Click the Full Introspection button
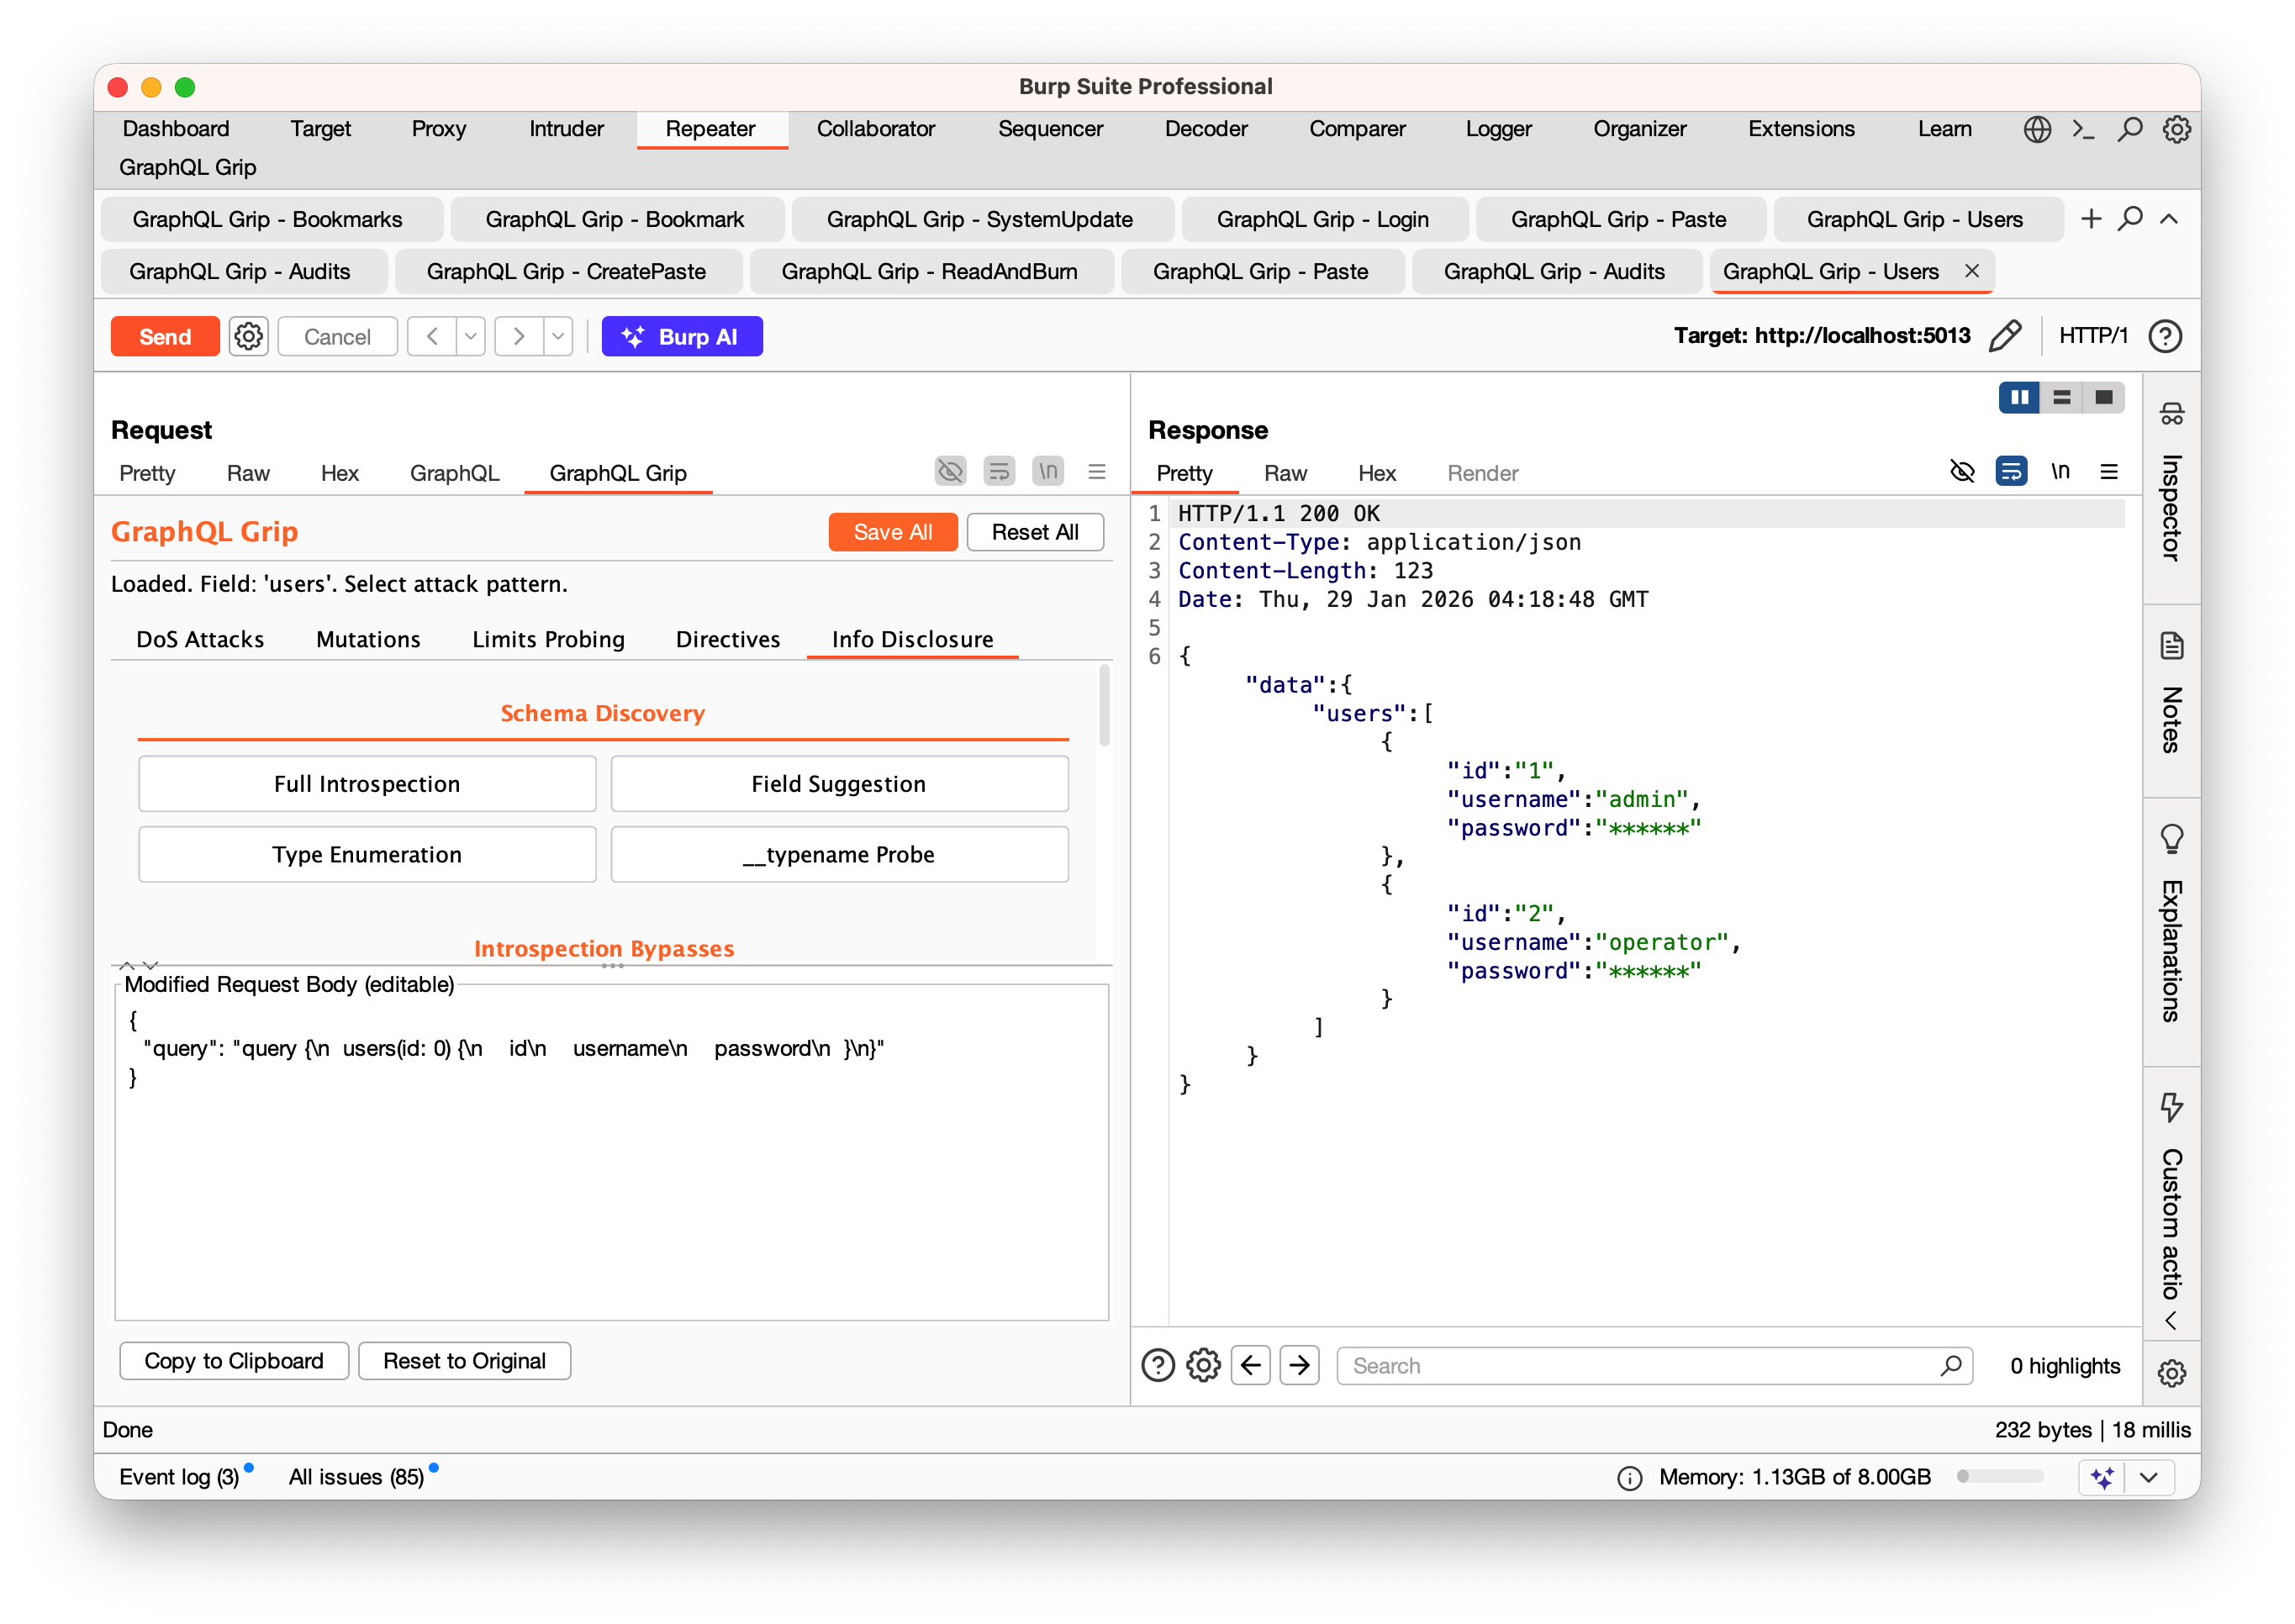Viewport: 2295px width, 1624px height. (x=367, y=784)
